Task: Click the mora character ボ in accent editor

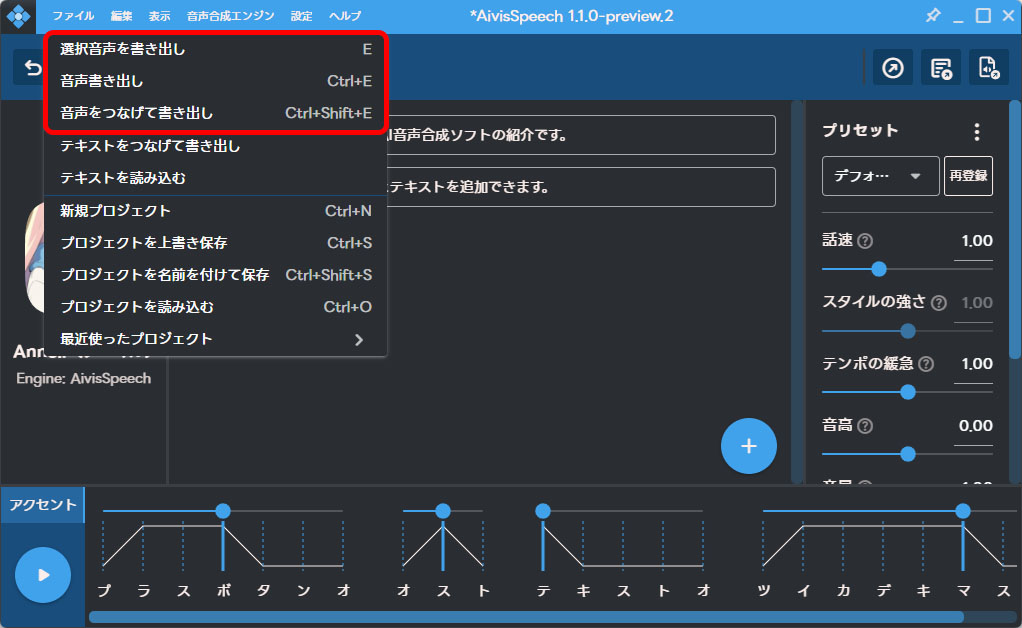Action: [223, 590]
